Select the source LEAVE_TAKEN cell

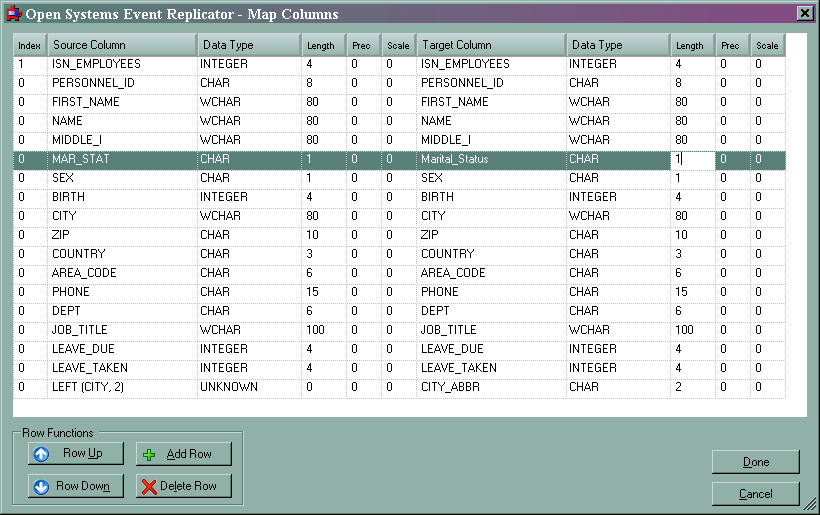pyautogui.click(x=122, y=368)
